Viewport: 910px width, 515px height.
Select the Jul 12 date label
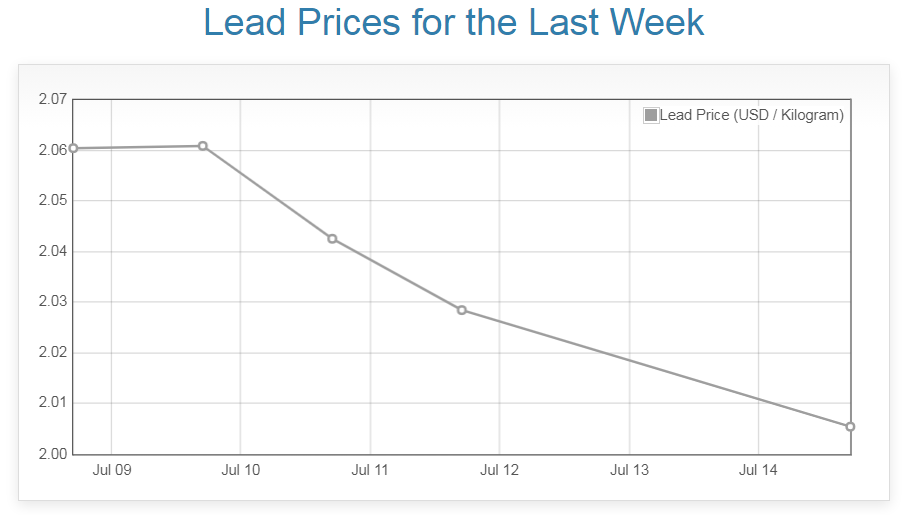click(499, 470)
